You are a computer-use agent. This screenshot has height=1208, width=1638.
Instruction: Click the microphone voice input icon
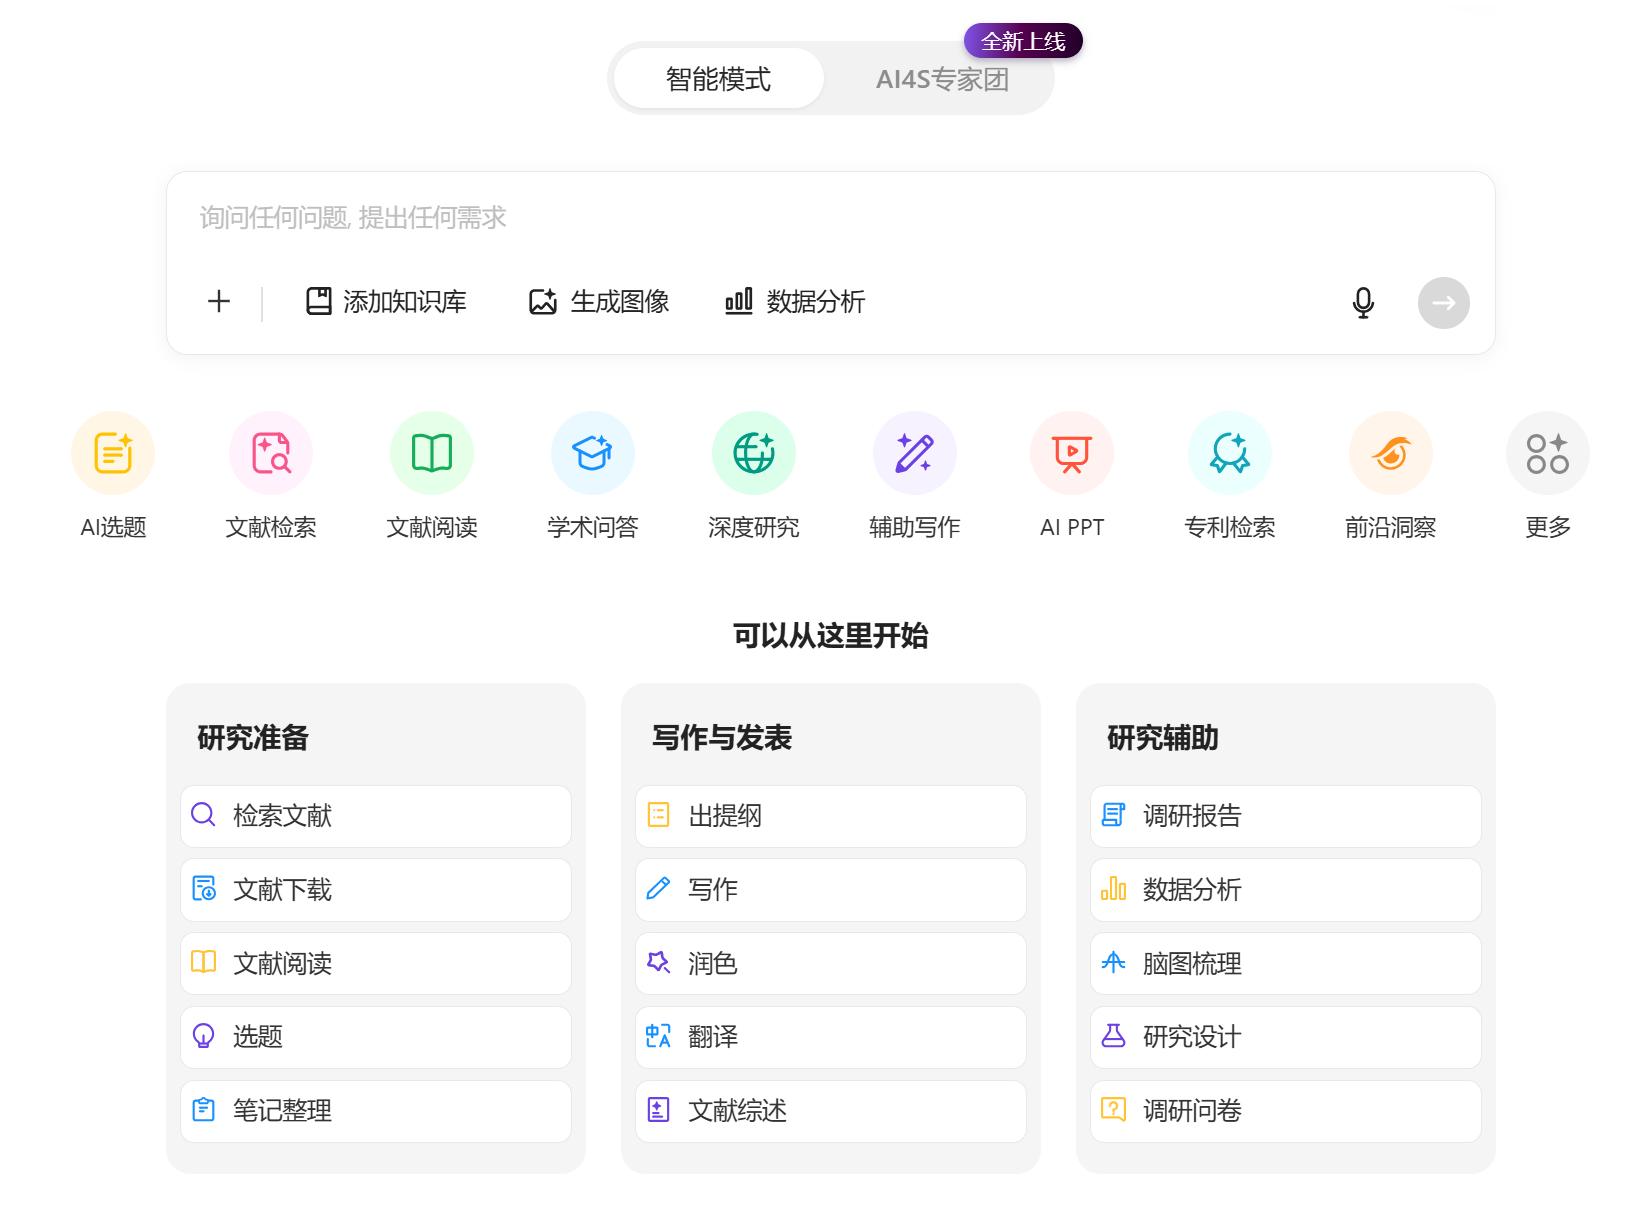(1363, 302)
